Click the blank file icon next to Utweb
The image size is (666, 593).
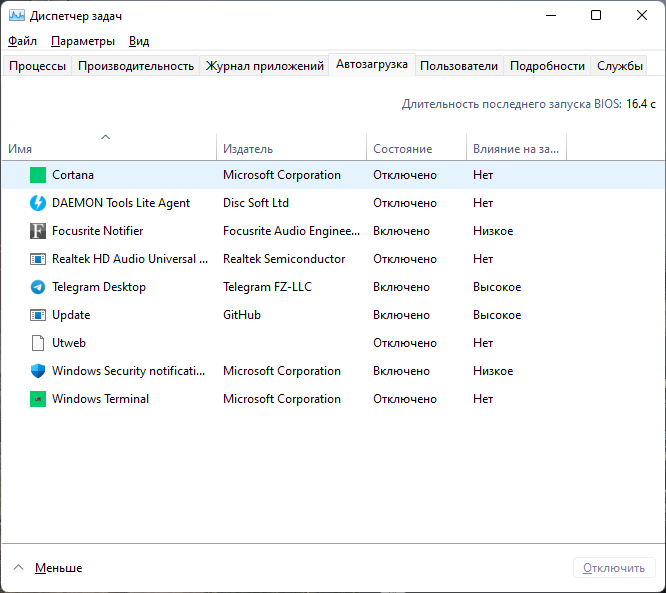38,343
